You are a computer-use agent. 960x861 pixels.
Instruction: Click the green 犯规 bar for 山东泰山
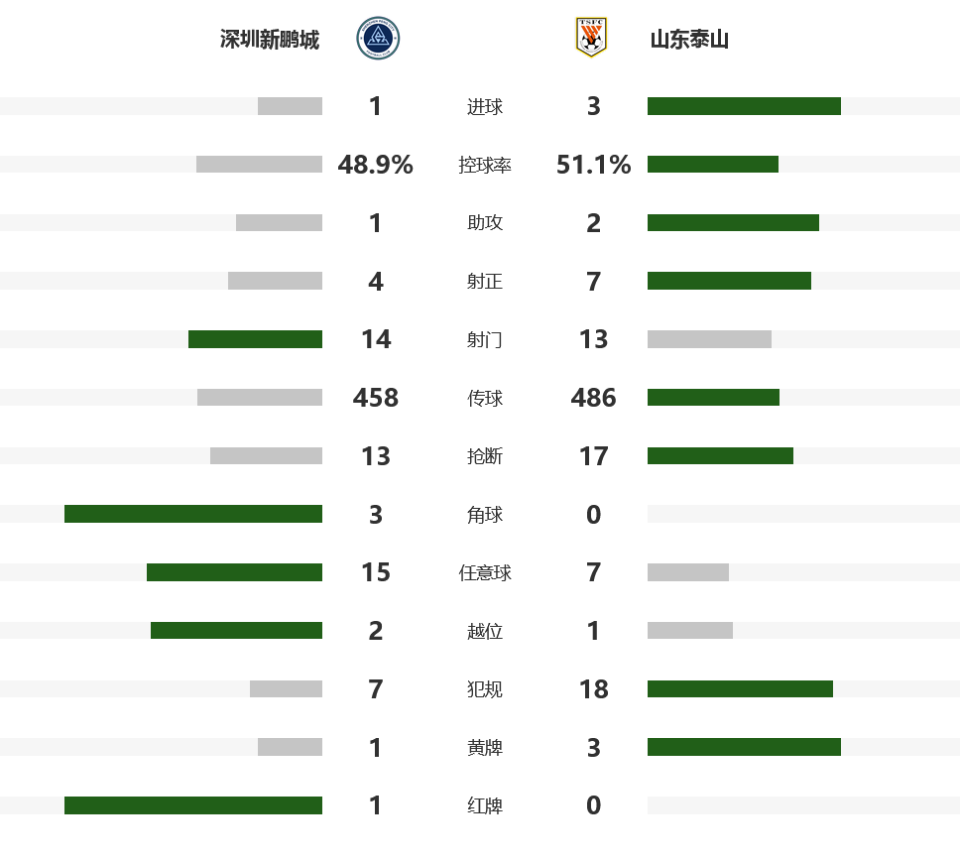tap(740, 689)
